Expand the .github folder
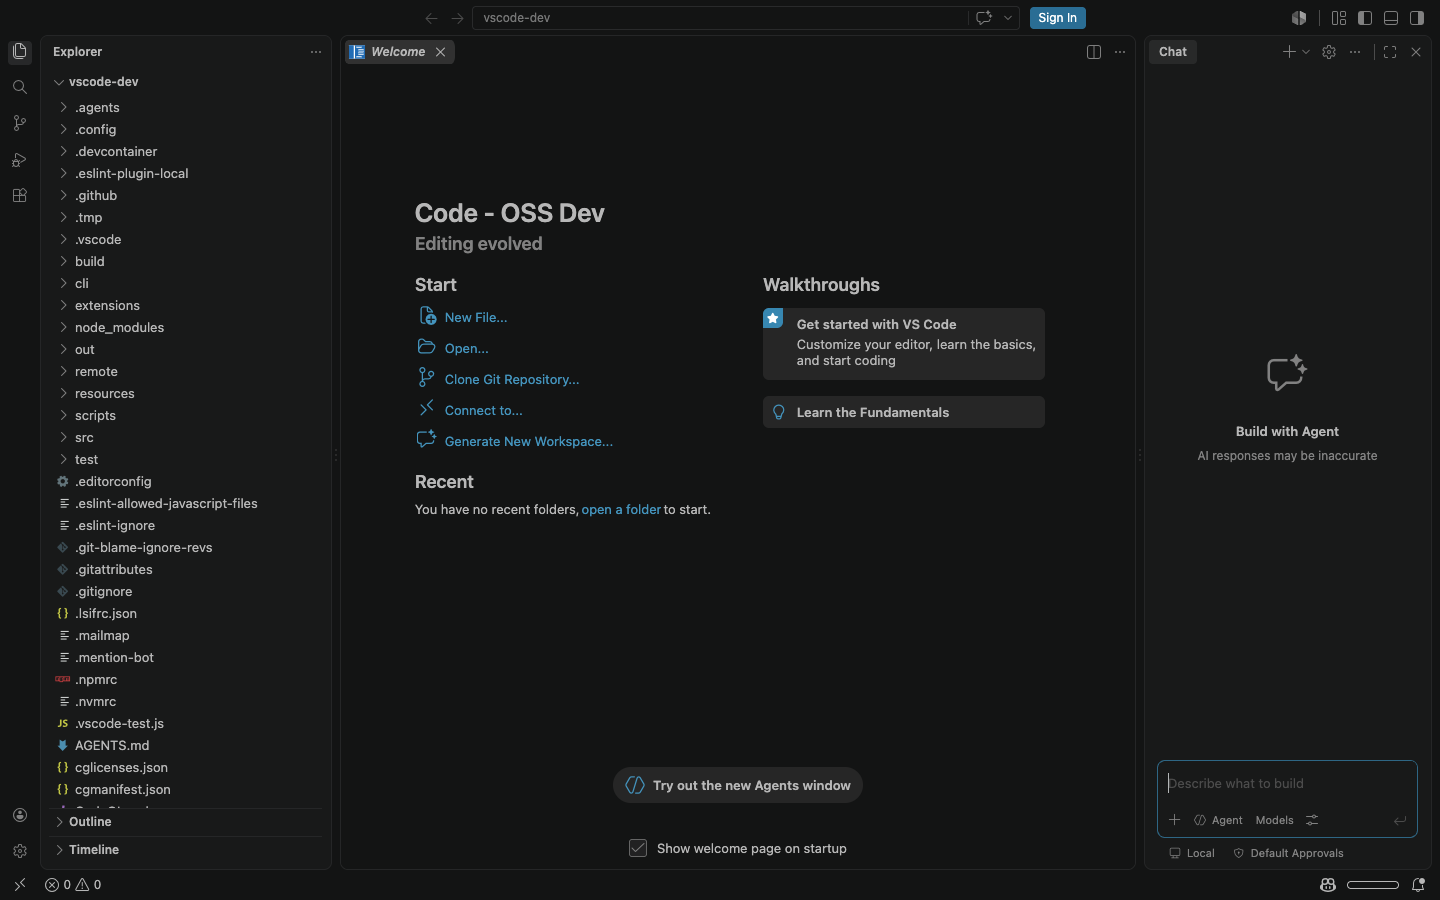 [186, 196]
